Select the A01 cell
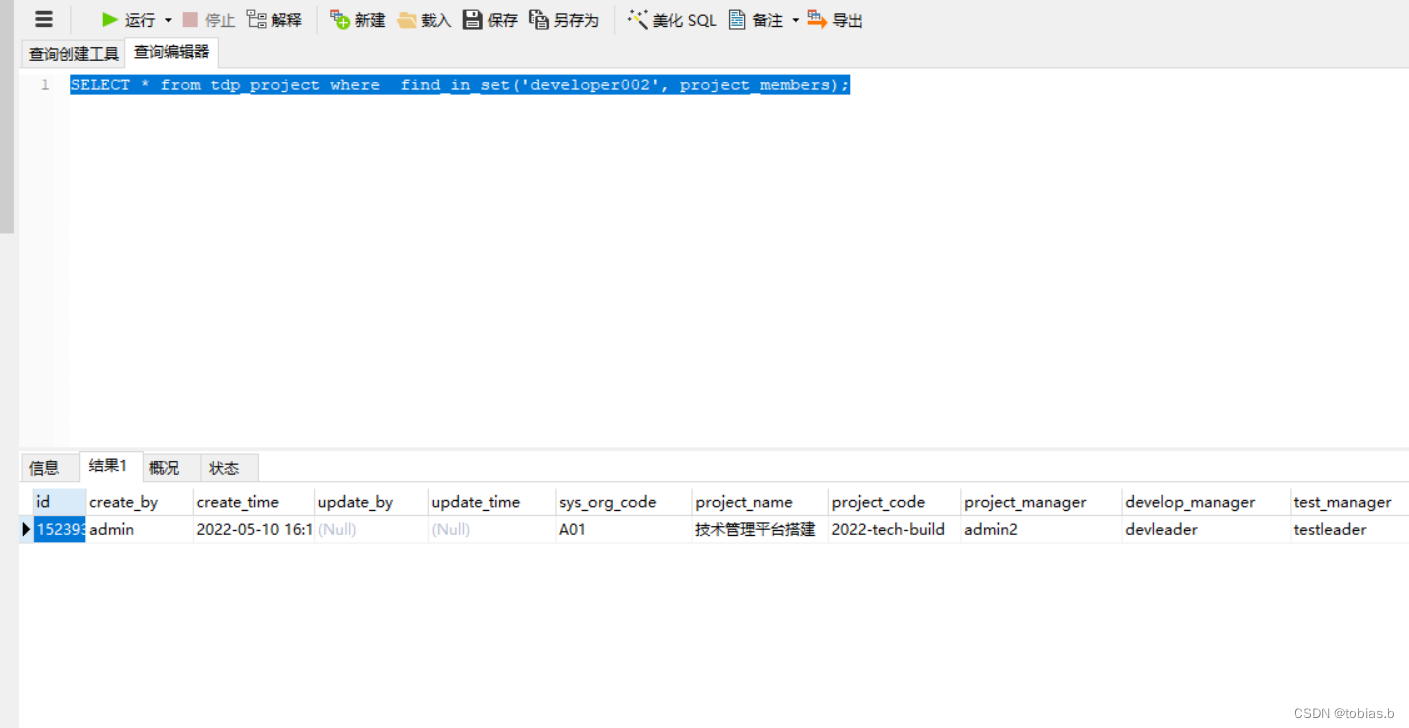 [x=623, y=529]
